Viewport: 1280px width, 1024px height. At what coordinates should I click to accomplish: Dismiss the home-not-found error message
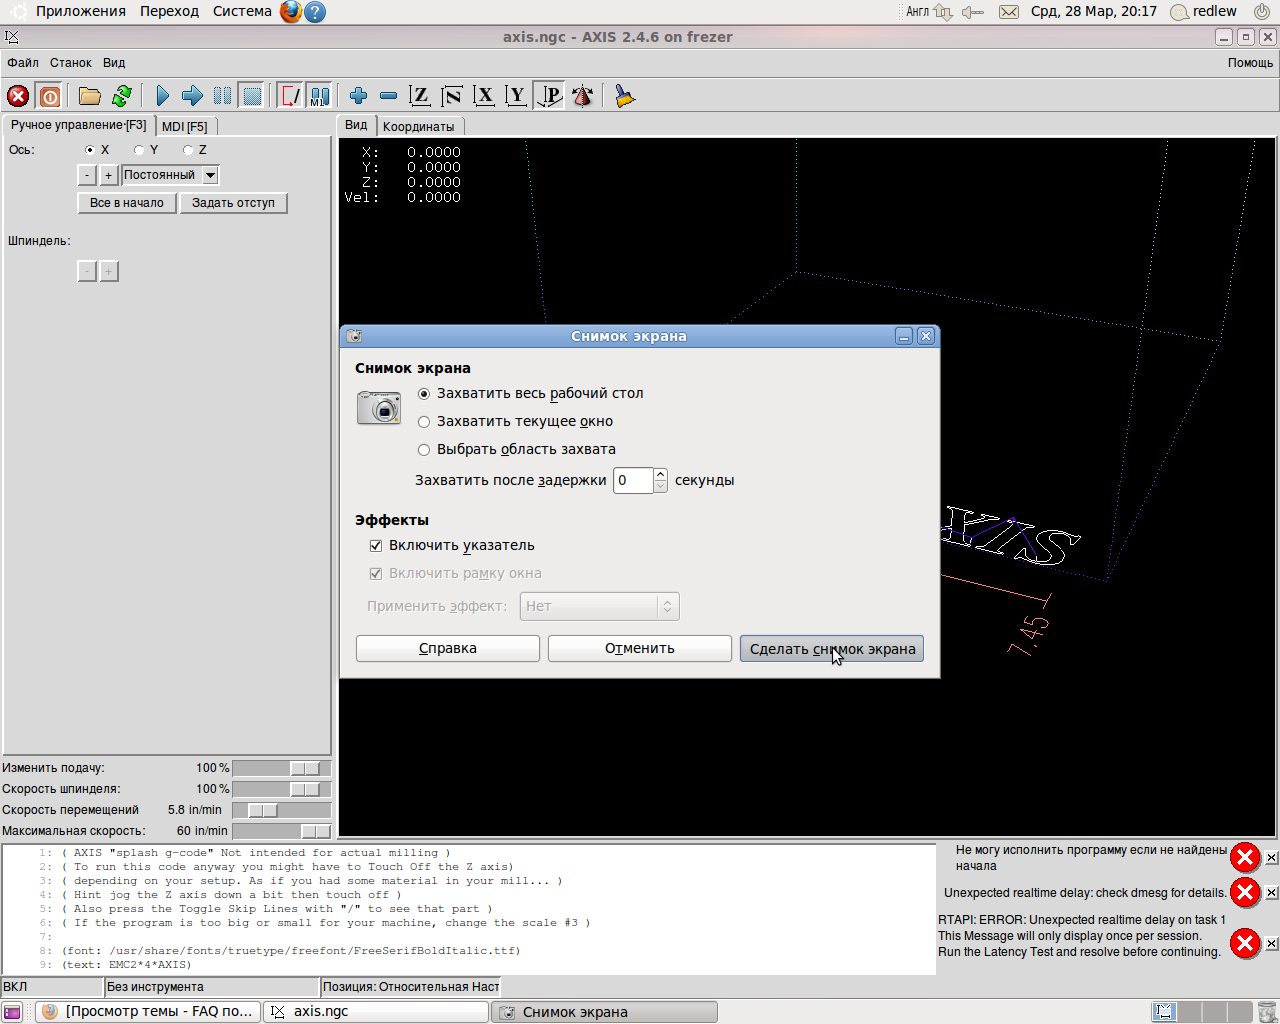pyautogui.click(x=1271, y=858)
